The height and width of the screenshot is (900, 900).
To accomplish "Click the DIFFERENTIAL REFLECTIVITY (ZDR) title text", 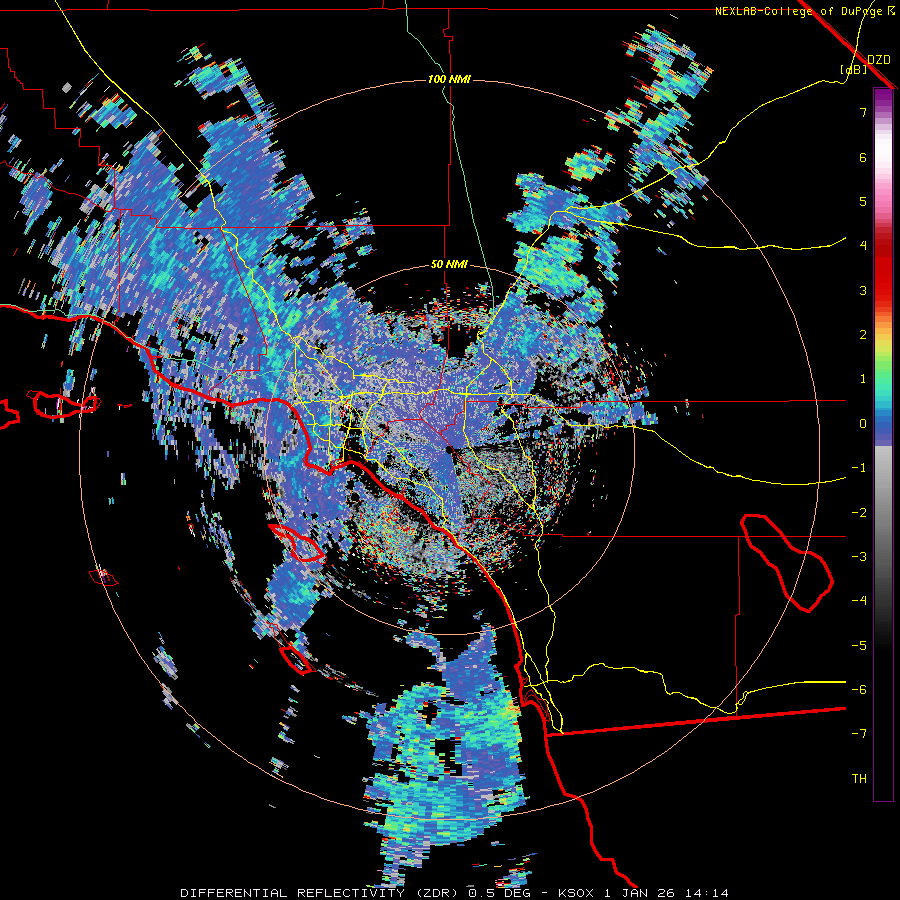I will click(x=321, y=893).
